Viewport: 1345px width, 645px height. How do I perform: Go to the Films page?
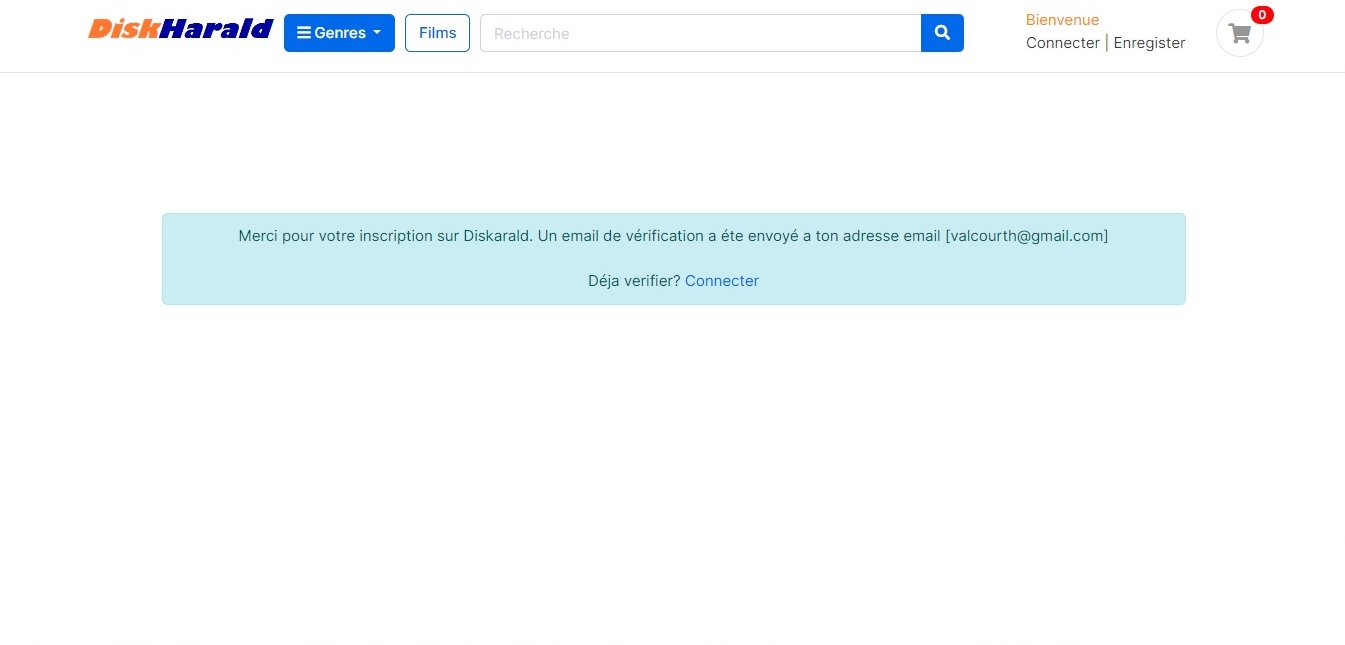[437, 33]
